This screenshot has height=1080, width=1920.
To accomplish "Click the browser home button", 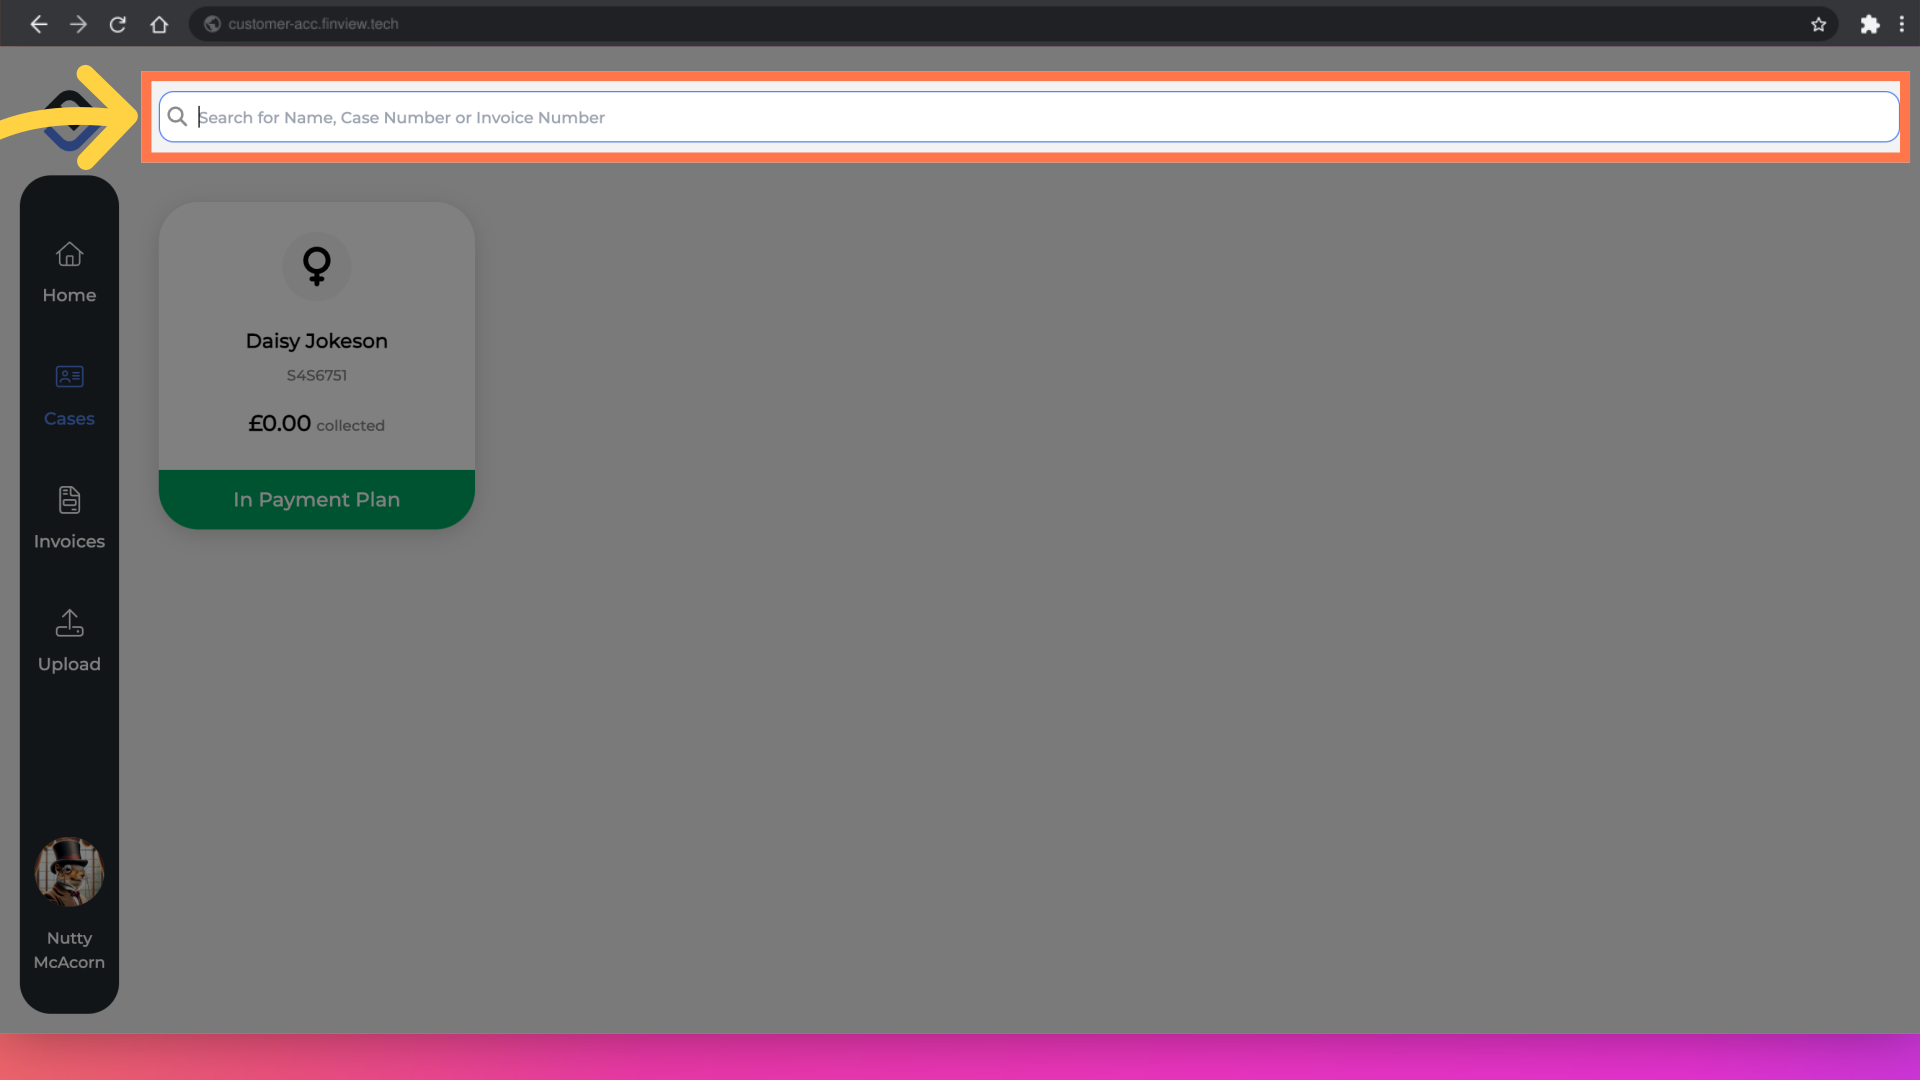I will point(158,24).
